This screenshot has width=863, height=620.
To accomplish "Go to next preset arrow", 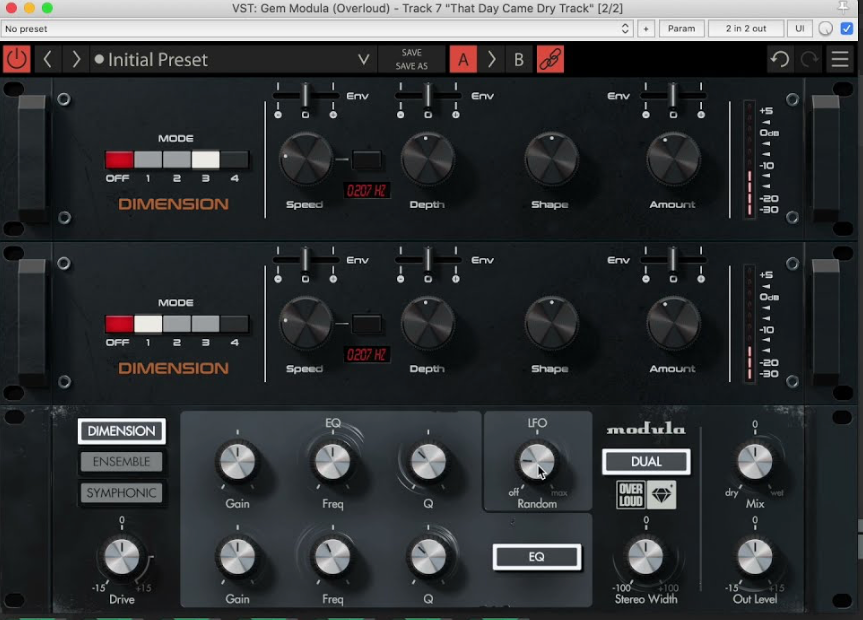I will pos(75,59).
